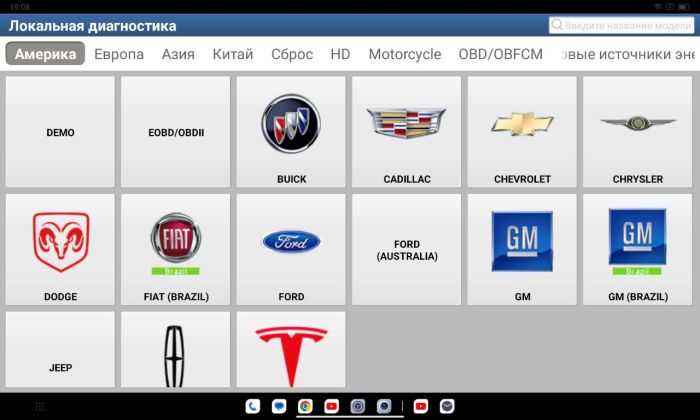The height and width of the screenshot is (420, 700).
Task: Select the Cadillac logo tile
Action: [406, 132]
